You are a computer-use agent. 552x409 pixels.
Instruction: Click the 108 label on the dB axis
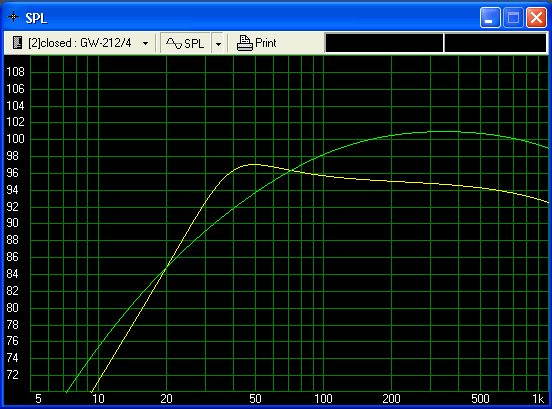[x=15, y=72]
